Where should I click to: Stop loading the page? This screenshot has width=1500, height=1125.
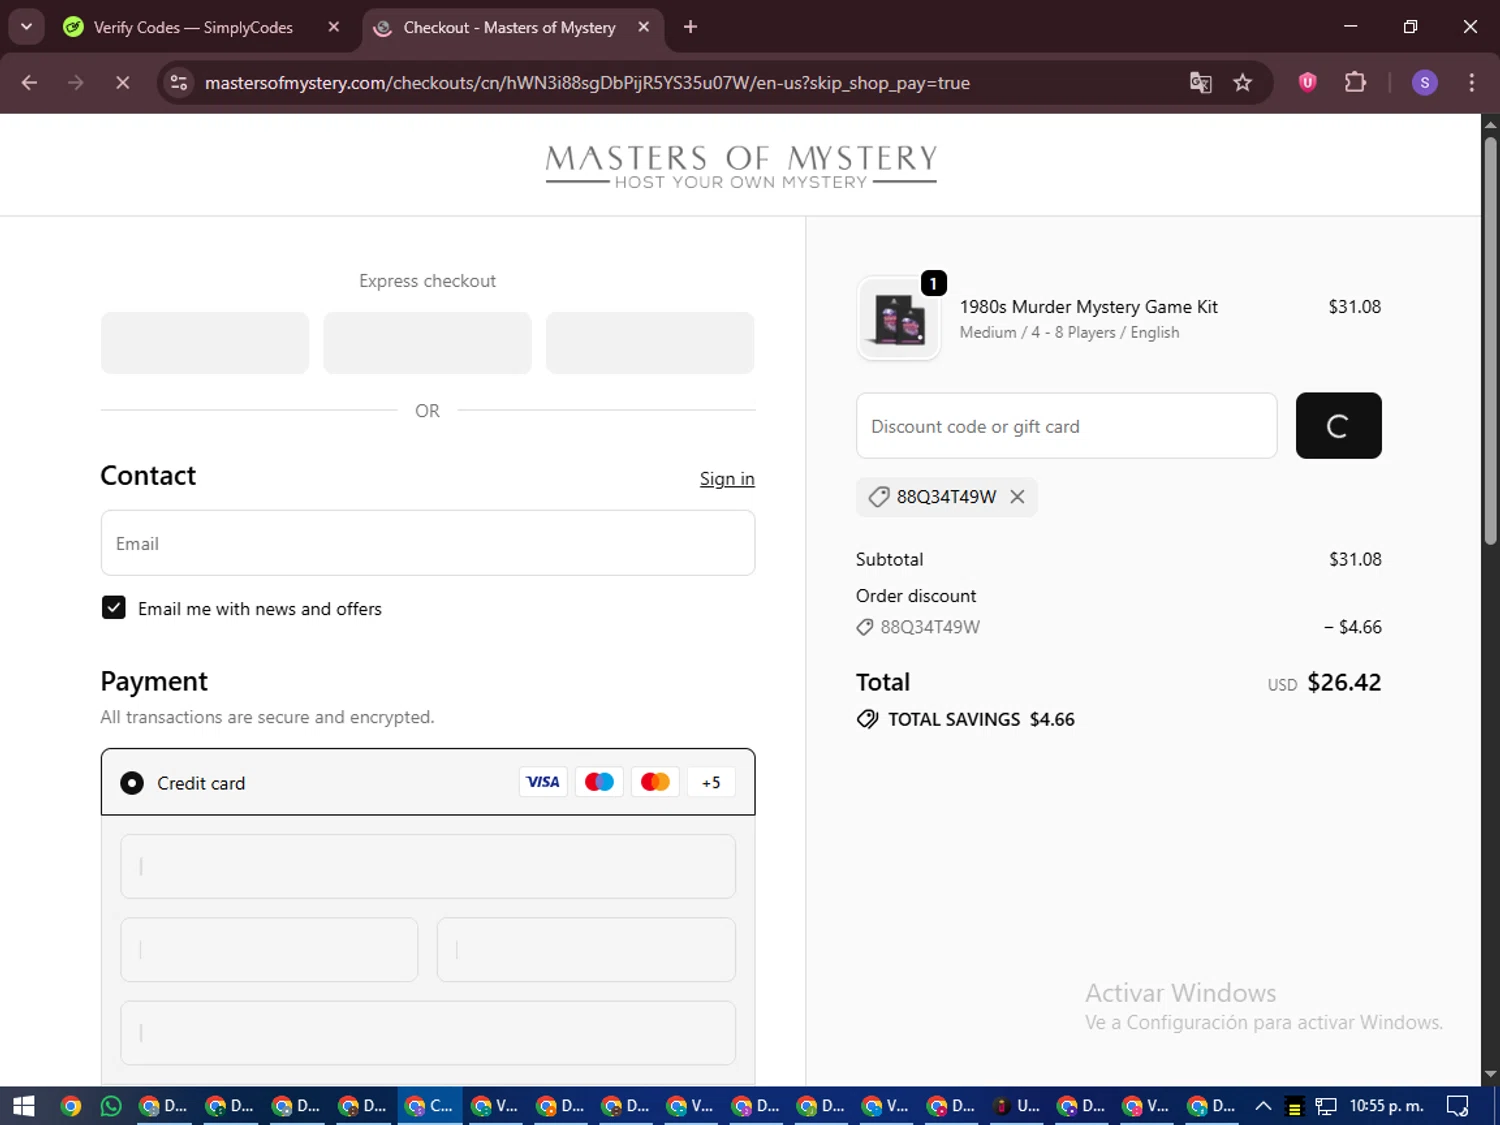tap(122, 83)
